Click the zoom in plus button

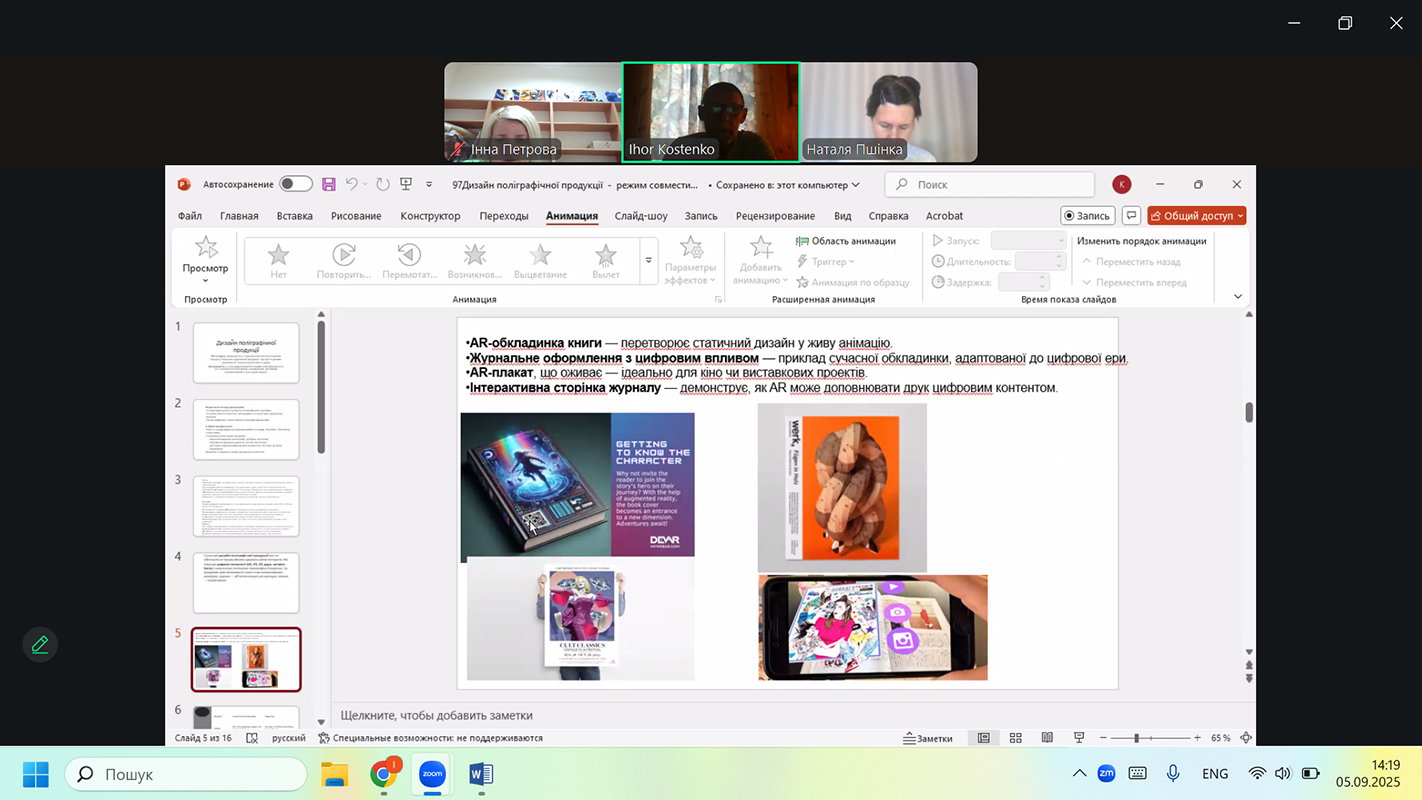click(1197, 738)
